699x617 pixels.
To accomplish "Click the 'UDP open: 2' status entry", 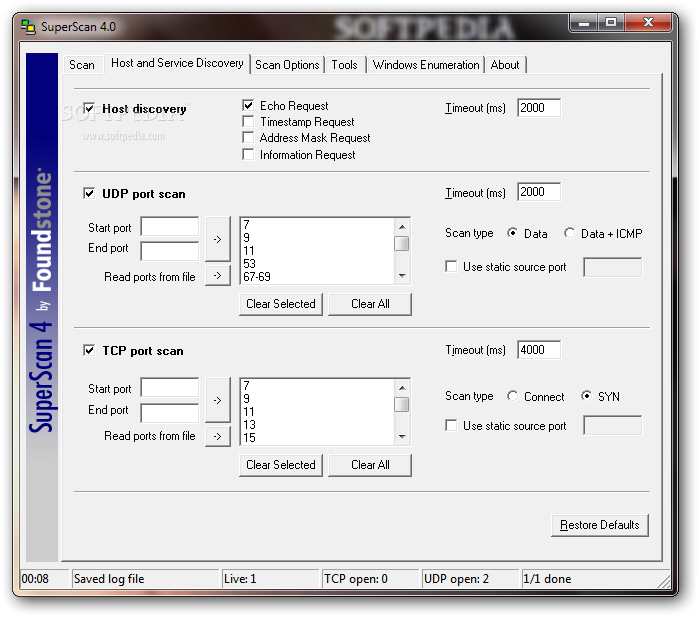I will 456,579.
